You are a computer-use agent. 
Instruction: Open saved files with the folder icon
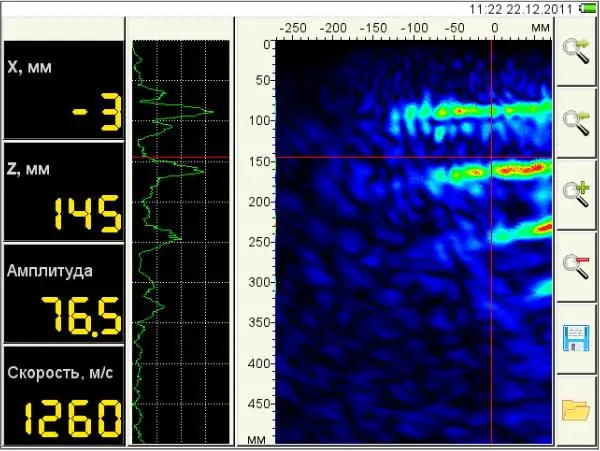point(576,410)
